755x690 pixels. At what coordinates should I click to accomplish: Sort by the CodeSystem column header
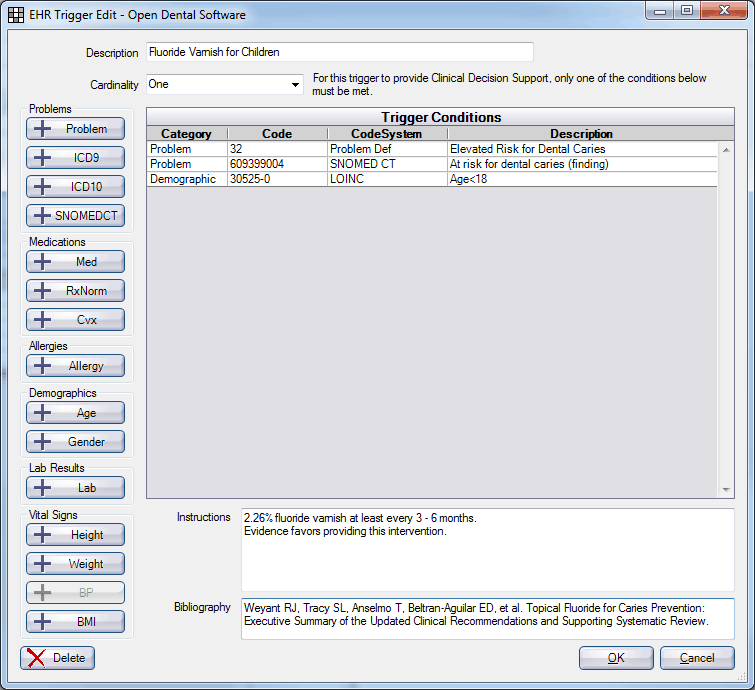tap(387, 133)
